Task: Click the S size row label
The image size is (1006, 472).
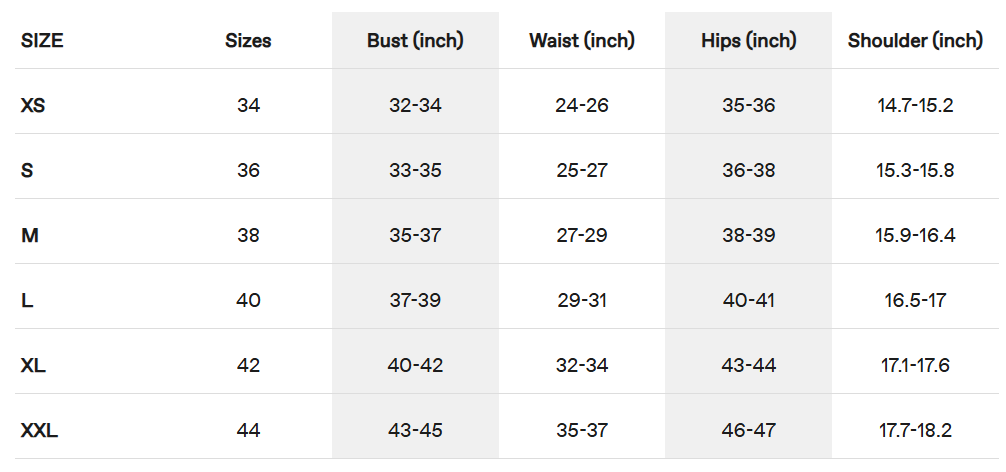Action: (27, 170)
